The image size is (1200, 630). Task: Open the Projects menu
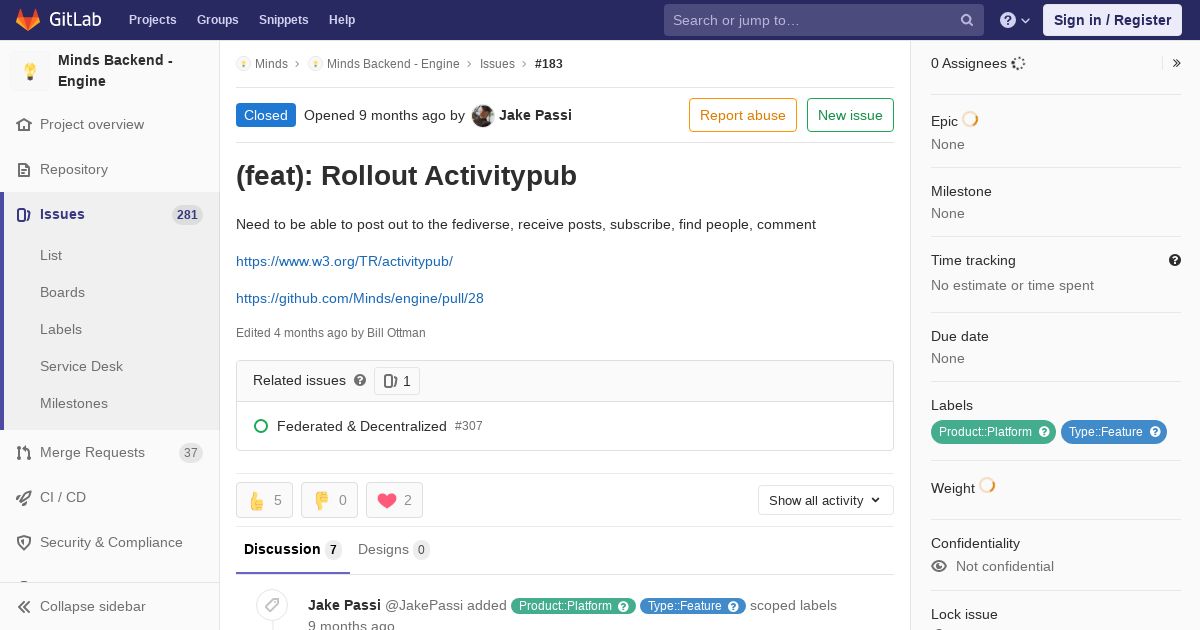point(152,20)
